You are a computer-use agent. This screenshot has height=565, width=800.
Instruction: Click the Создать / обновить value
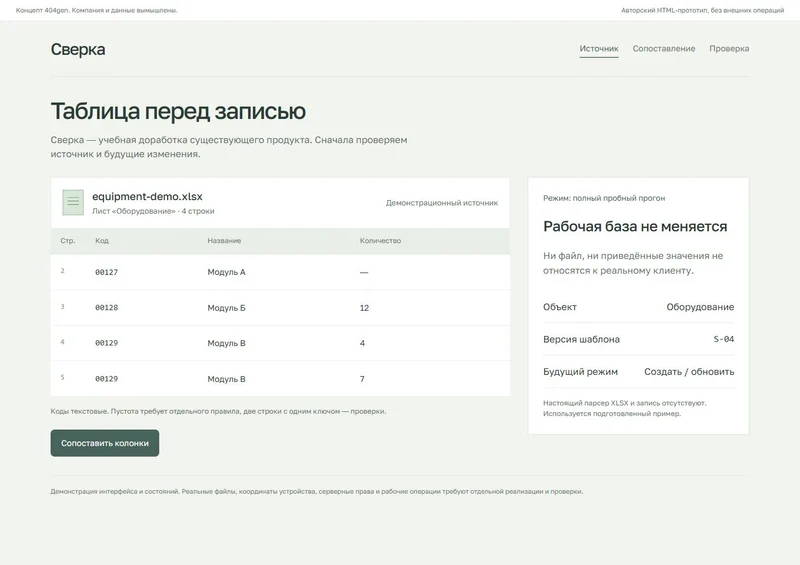[689, 372]
